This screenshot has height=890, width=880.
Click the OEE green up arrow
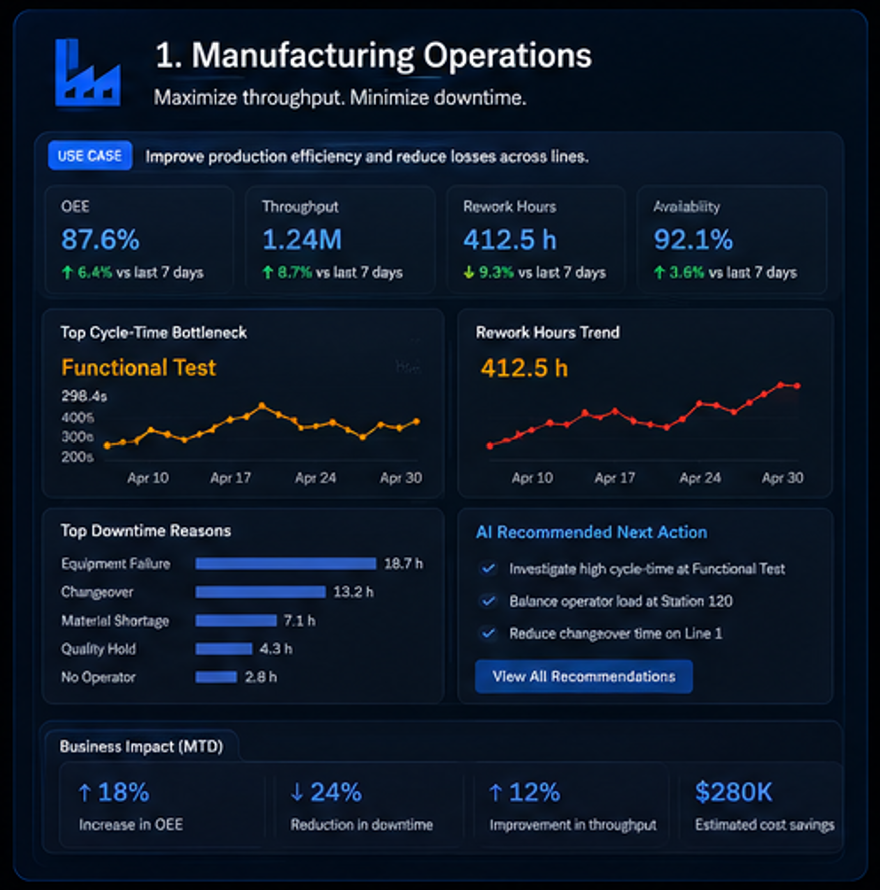pyautogui.click(x=67, y=272)
